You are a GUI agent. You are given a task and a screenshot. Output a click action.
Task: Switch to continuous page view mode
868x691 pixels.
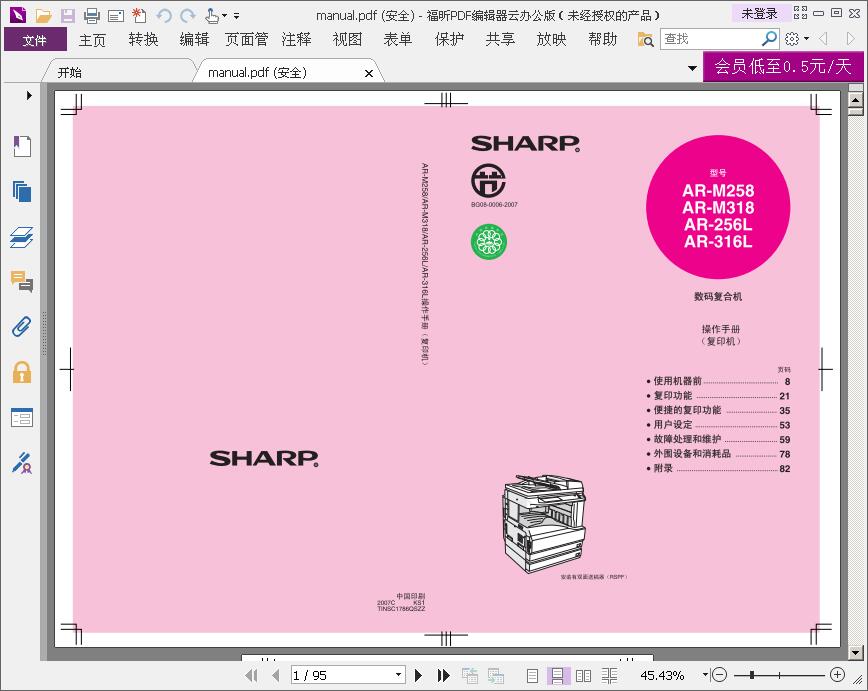point(557,675)
